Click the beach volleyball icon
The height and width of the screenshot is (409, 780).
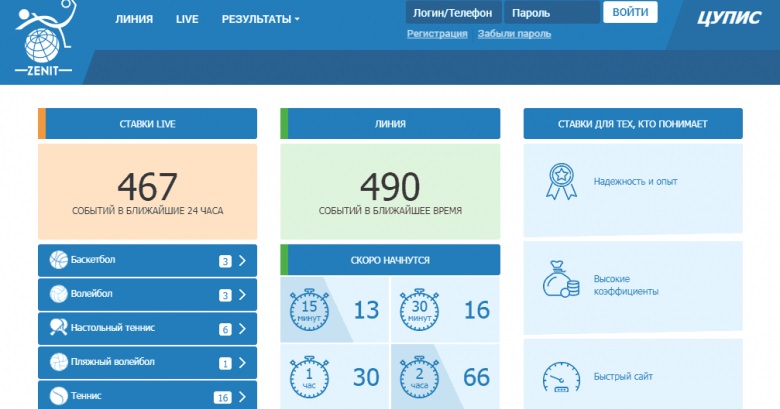58,362
